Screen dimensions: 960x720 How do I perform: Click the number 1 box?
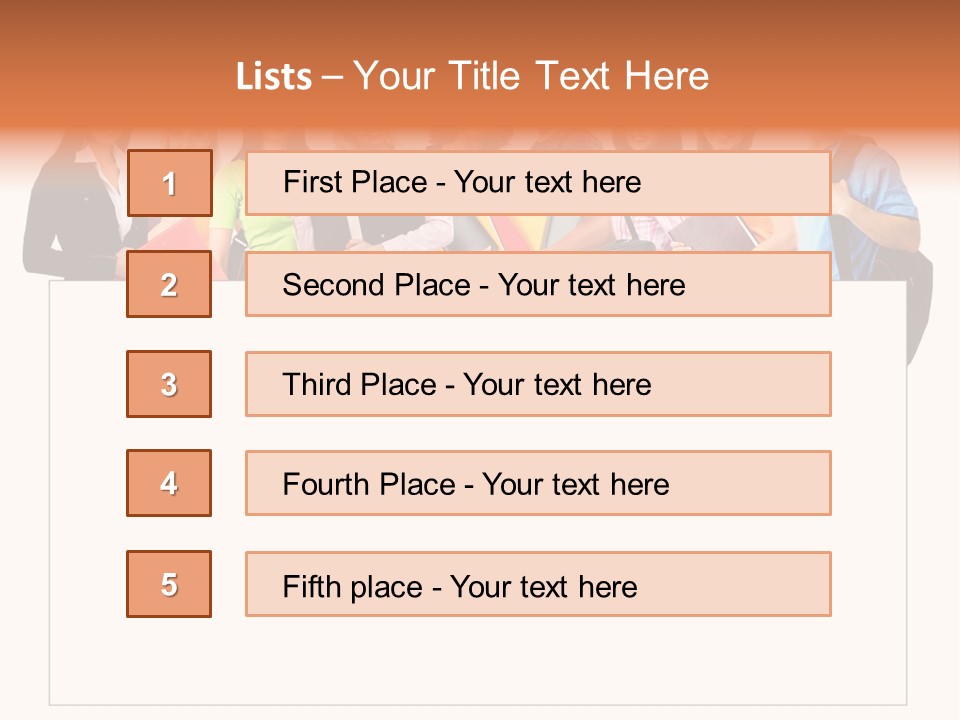coord(169,183)
